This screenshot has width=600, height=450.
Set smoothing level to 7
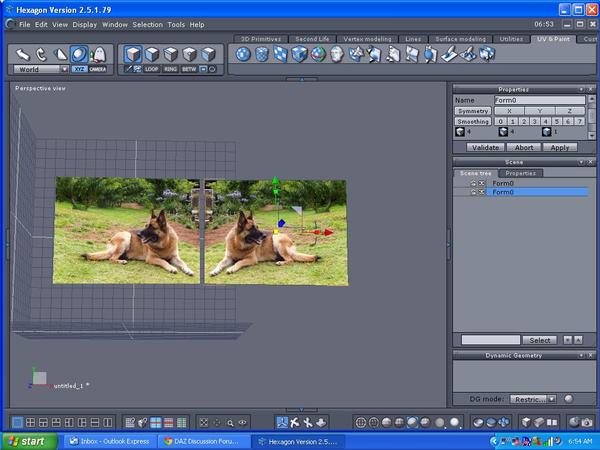(580, 121)
